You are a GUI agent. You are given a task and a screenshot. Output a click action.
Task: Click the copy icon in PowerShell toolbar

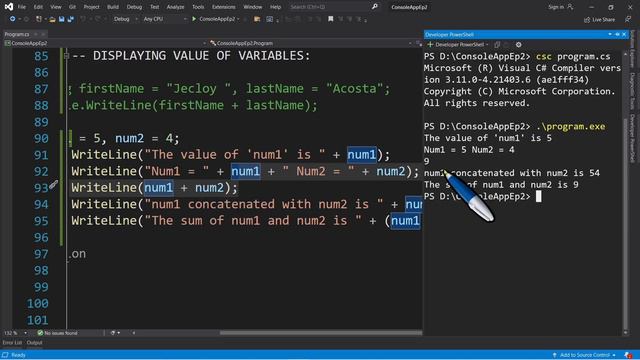point(497,44)
